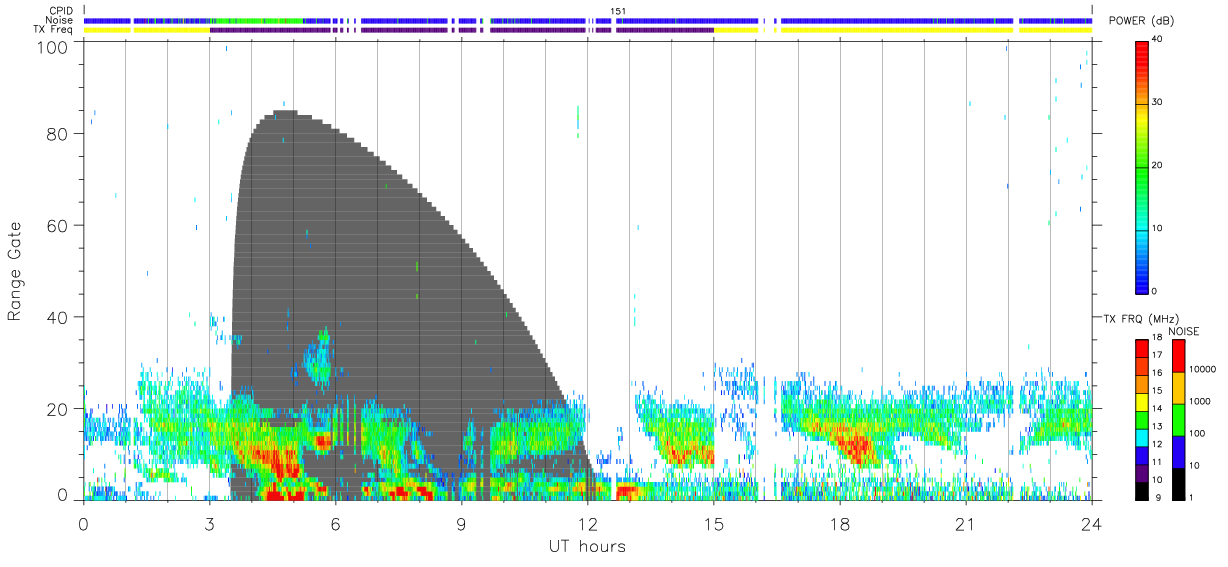
Task: Select the yellow segment of the TX FRQ legend
Action: pyautogui.click(x=1142, y=402)
